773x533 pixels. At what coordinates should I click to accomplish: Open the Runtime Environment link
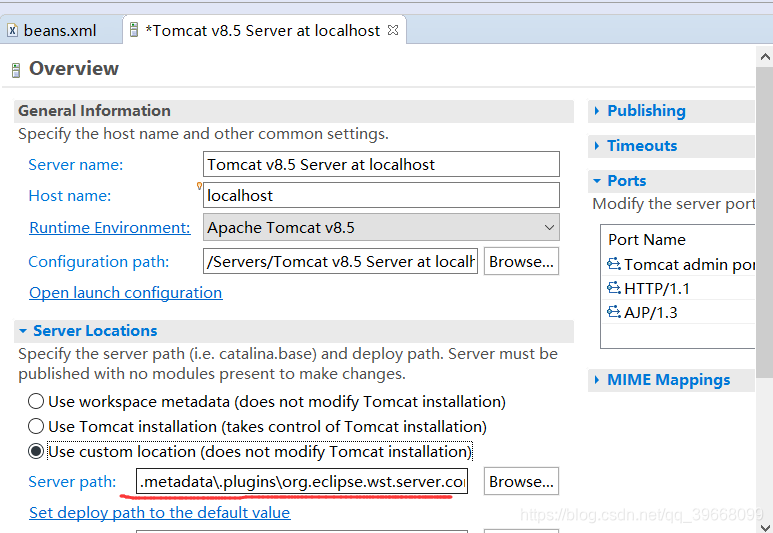coord(109,227)
